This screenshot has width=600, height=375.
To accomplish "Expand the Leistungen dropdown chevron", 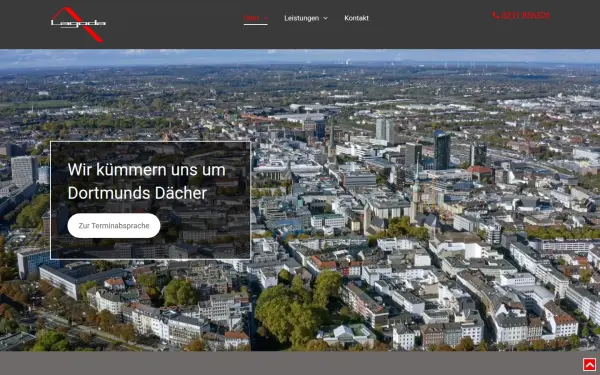I will [x=326, y=18].
